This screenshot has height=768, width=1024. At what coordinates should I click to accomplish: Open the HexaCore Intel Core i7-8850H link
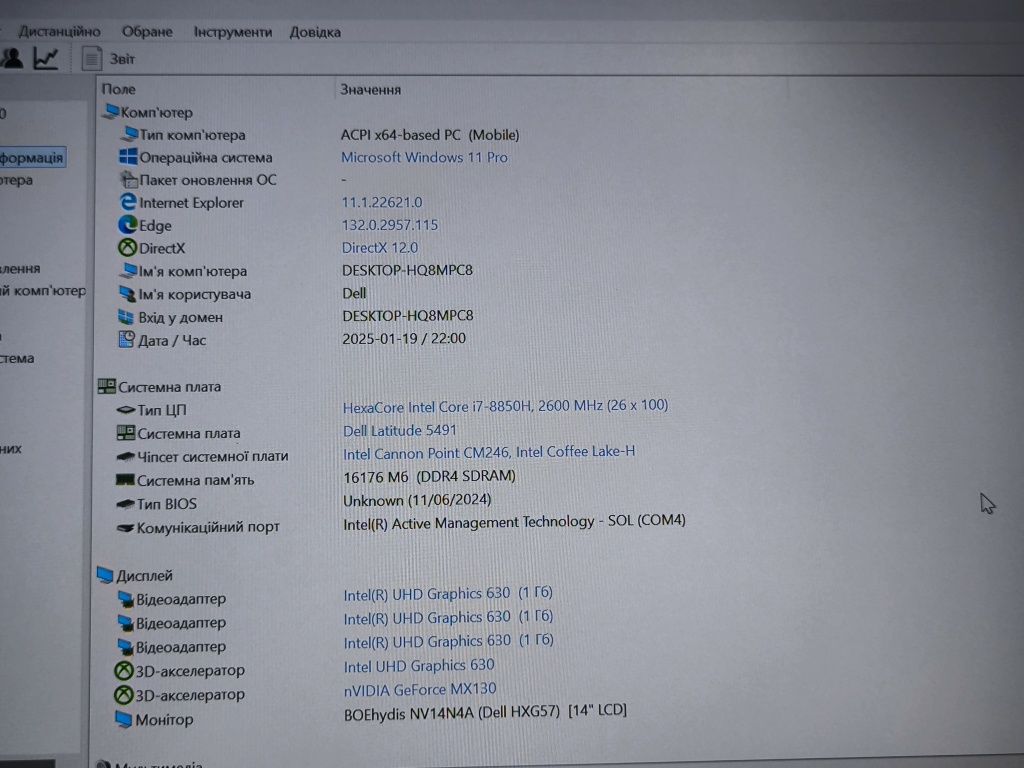pyautogui.click(x=505, y=406)
